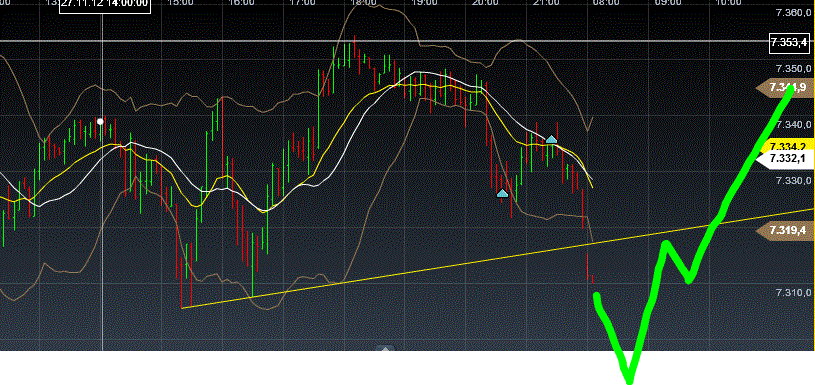This screenshot has height=385, width=815.
Task: Click the 15:00 time axis label
Action: 181,3
